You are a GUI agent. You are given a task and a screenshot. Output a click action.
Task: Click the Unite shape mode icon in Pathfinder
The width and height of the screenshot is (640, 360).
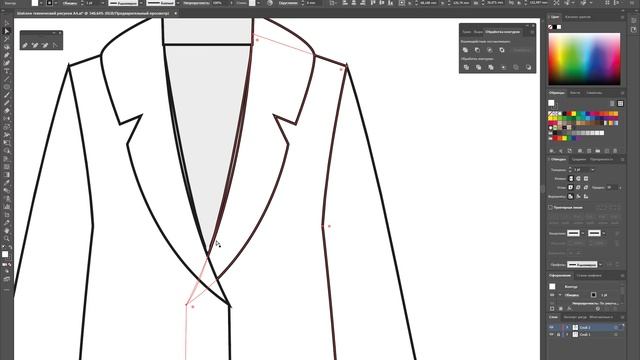tap(465, 50)
